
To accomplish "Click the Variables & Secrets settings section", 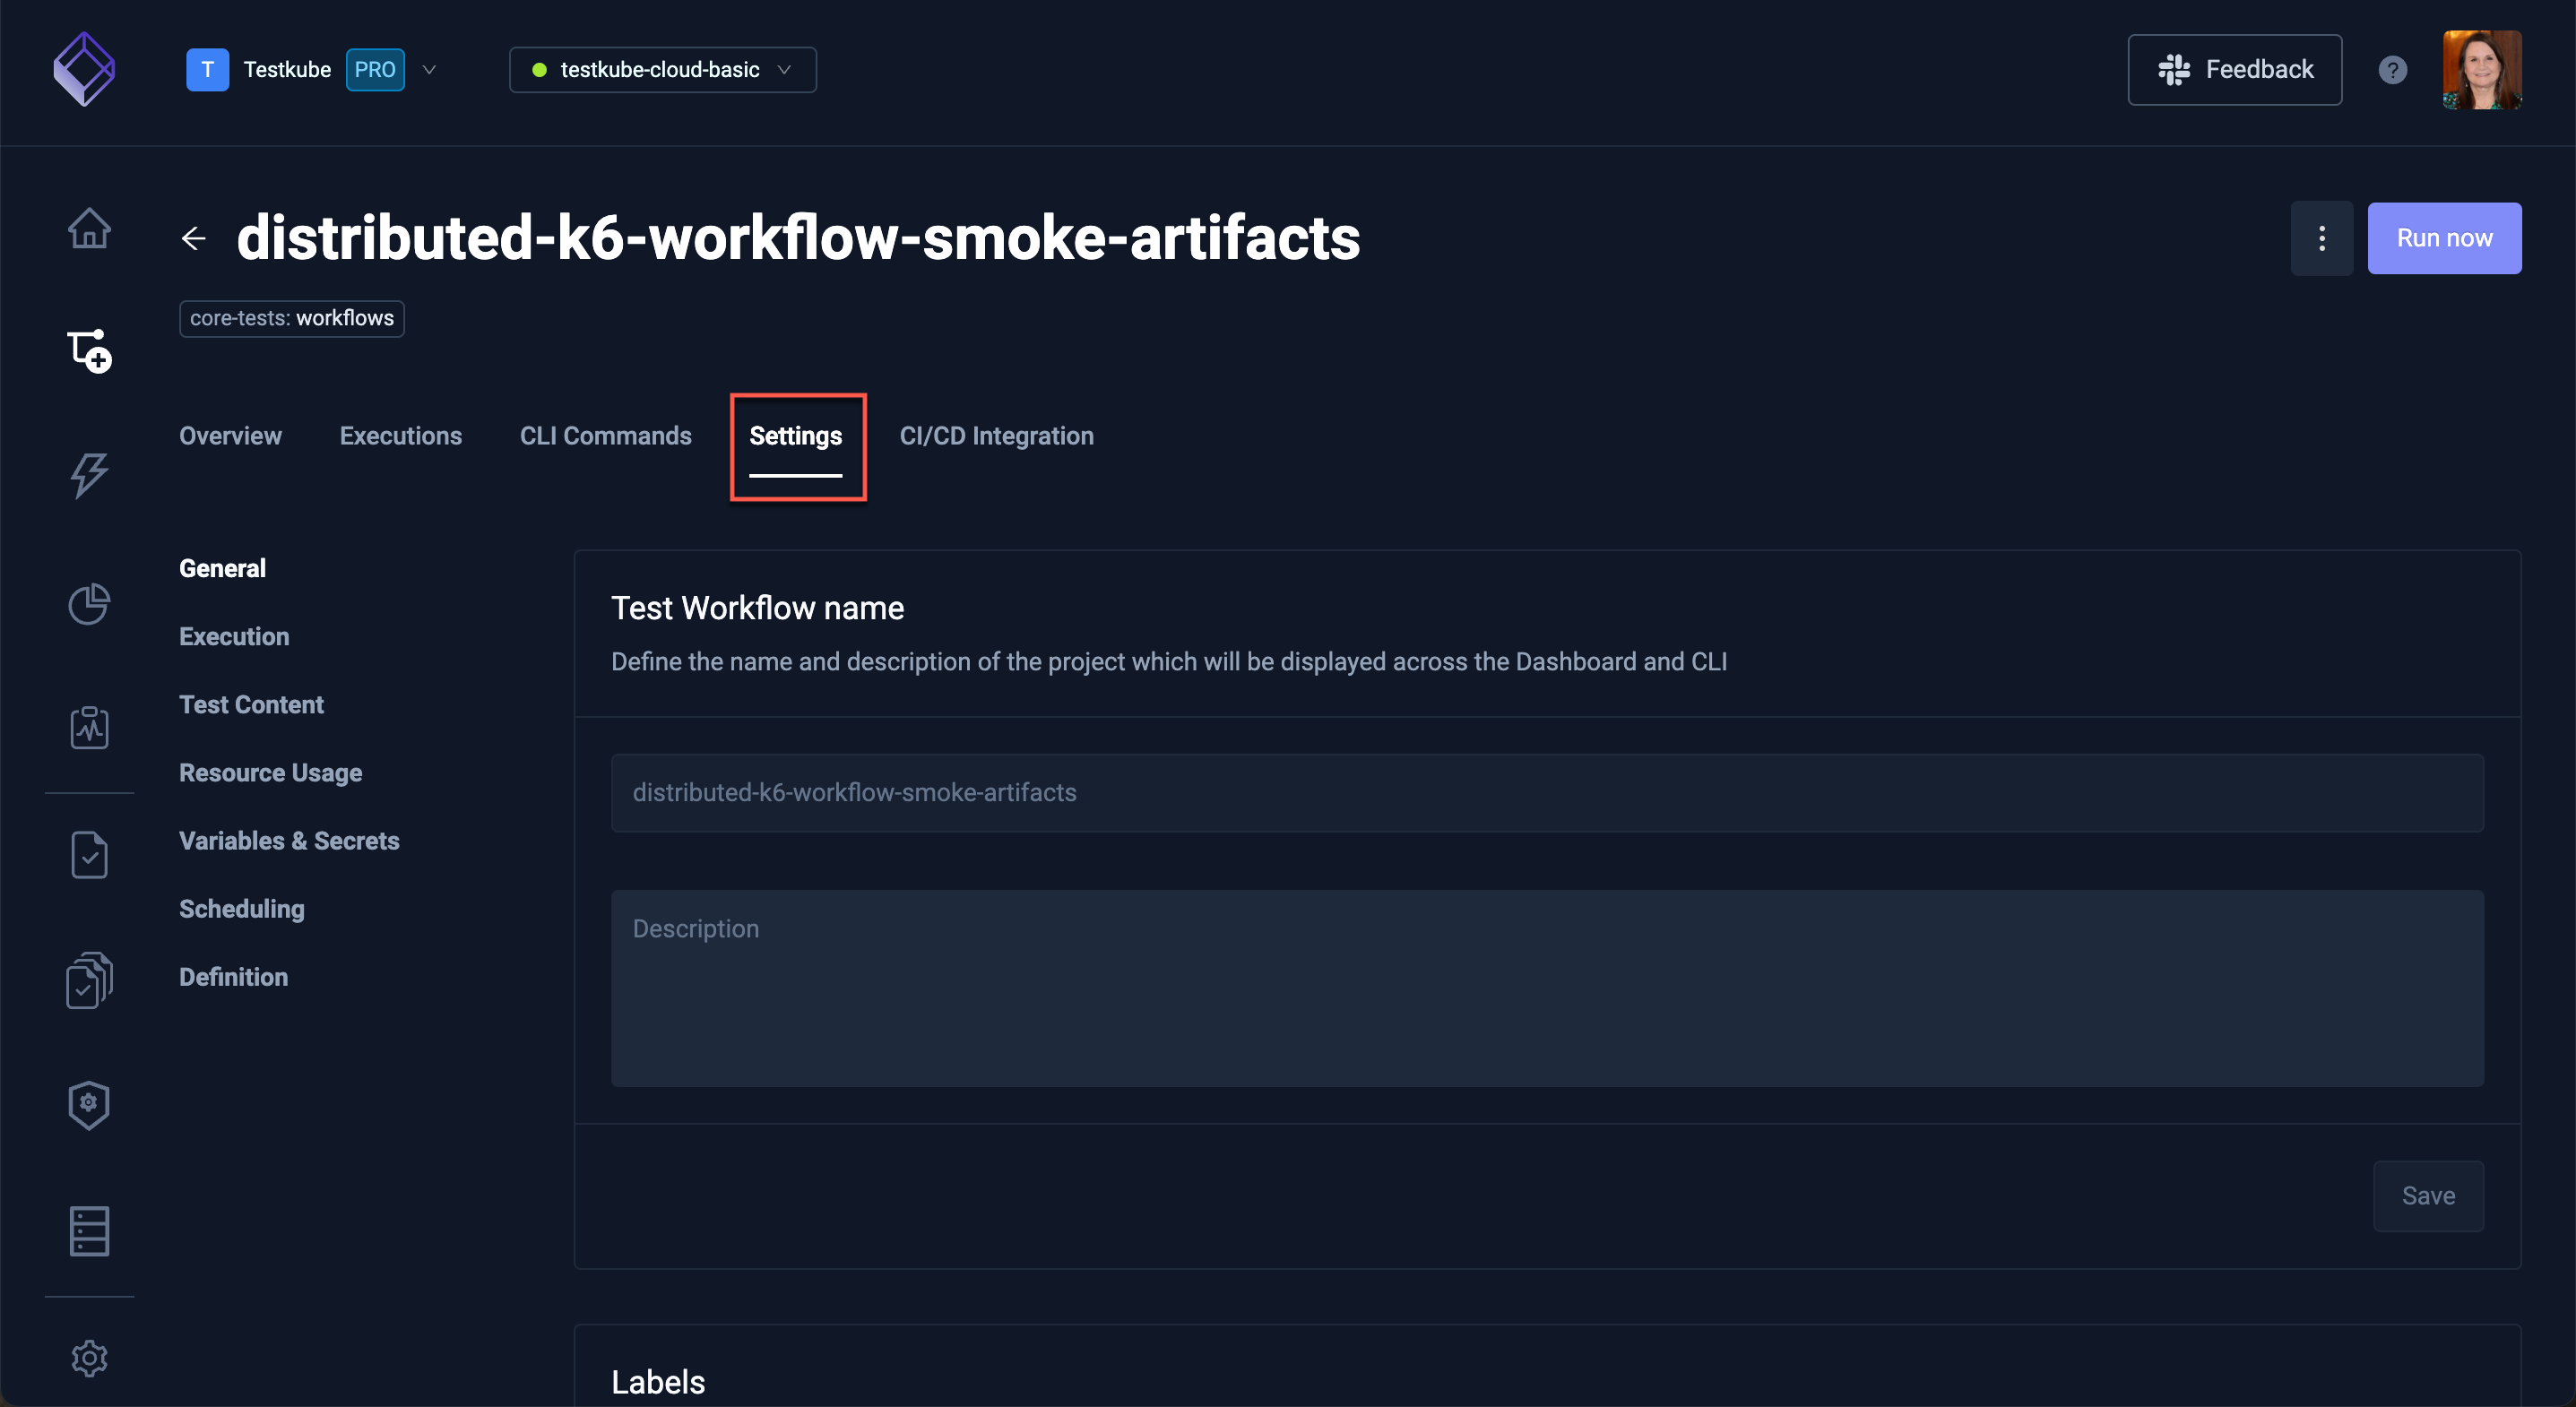I will (290, 841).
